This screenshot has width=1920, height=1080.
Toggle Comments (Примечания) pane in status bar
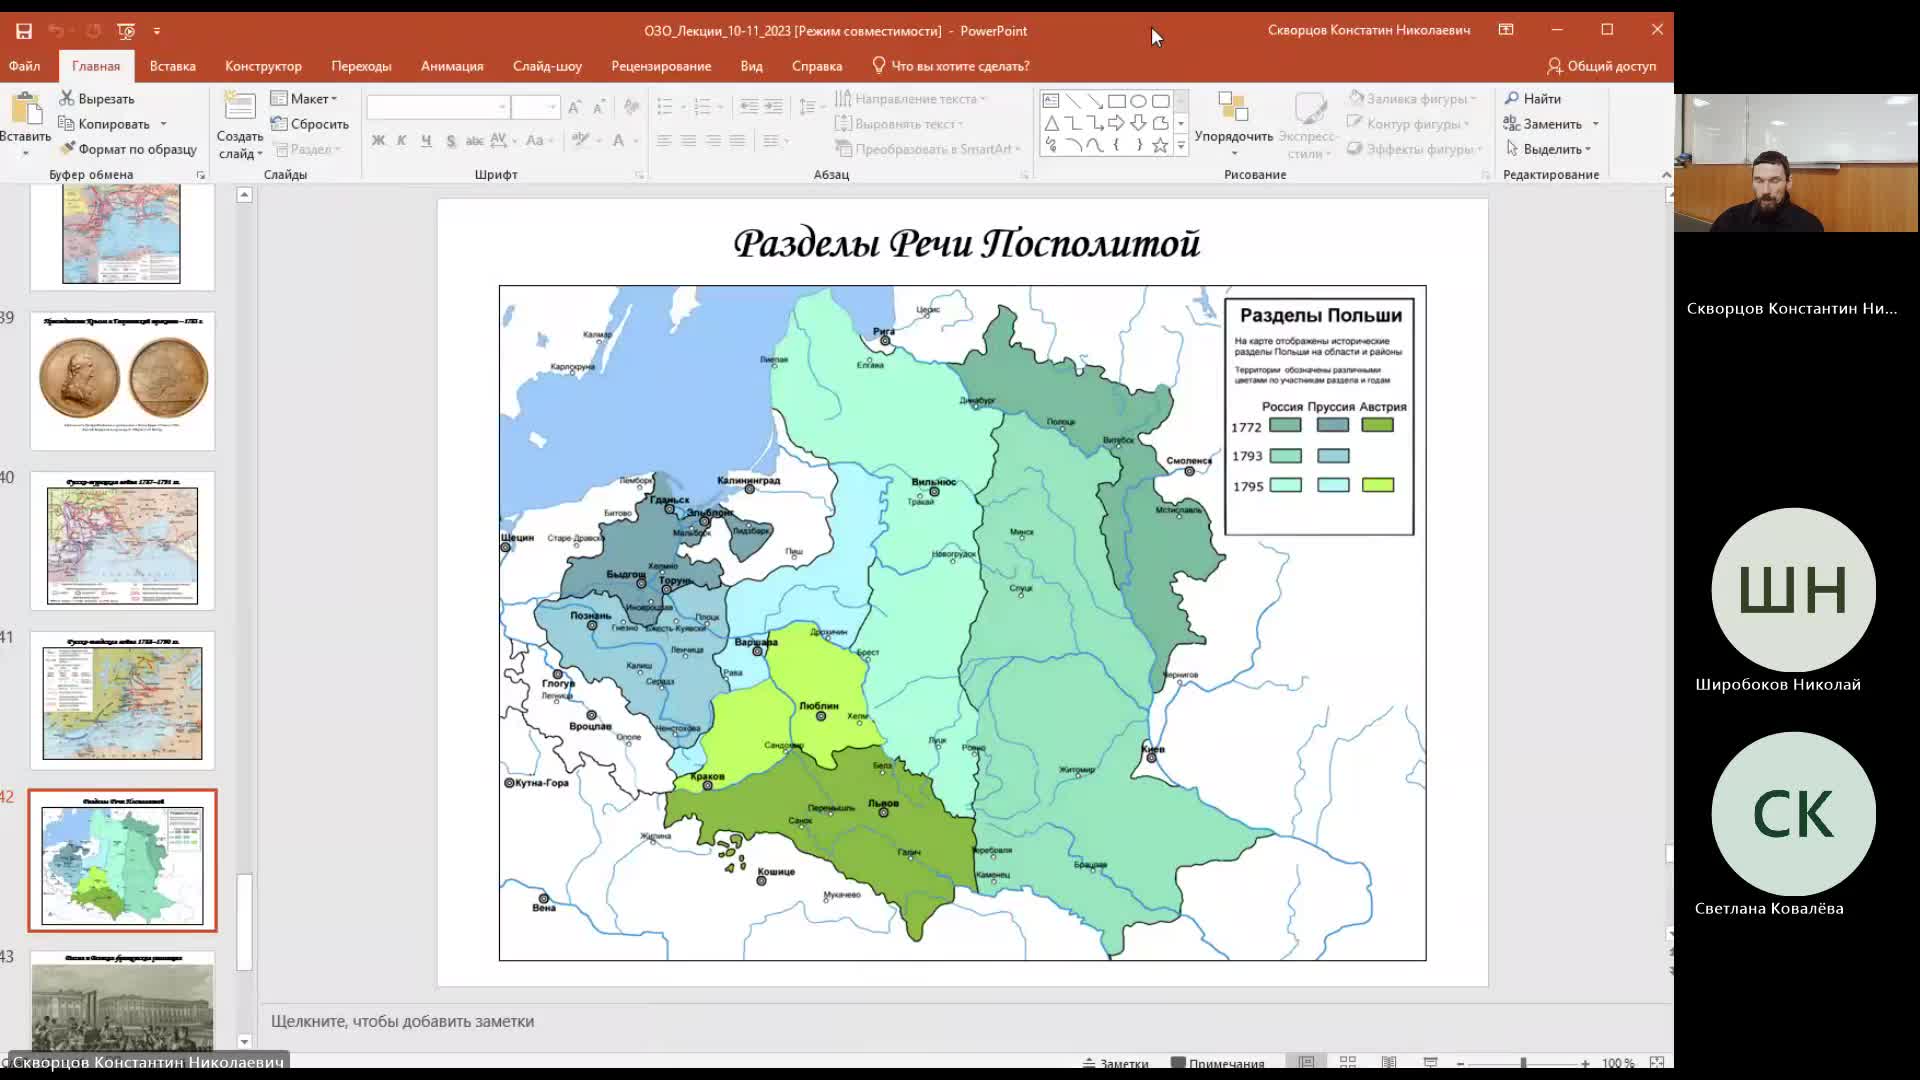1218,1063
